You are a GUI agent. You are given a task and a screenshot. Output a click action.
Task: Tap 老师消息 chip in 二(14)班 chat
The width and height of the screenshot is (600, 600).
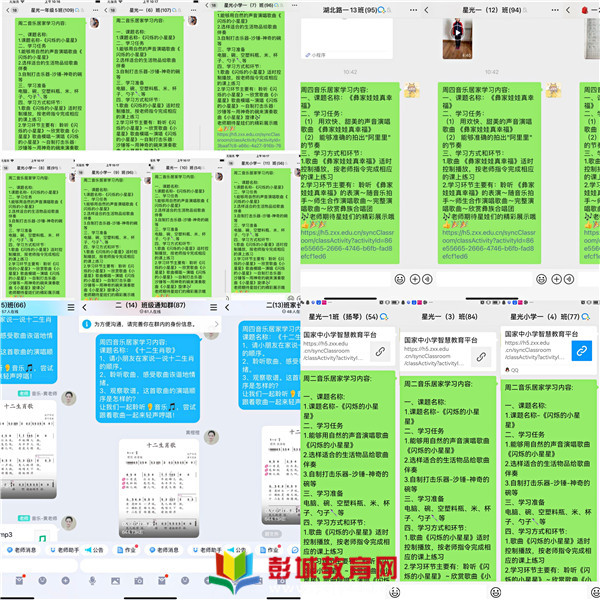tap(164, 549)
